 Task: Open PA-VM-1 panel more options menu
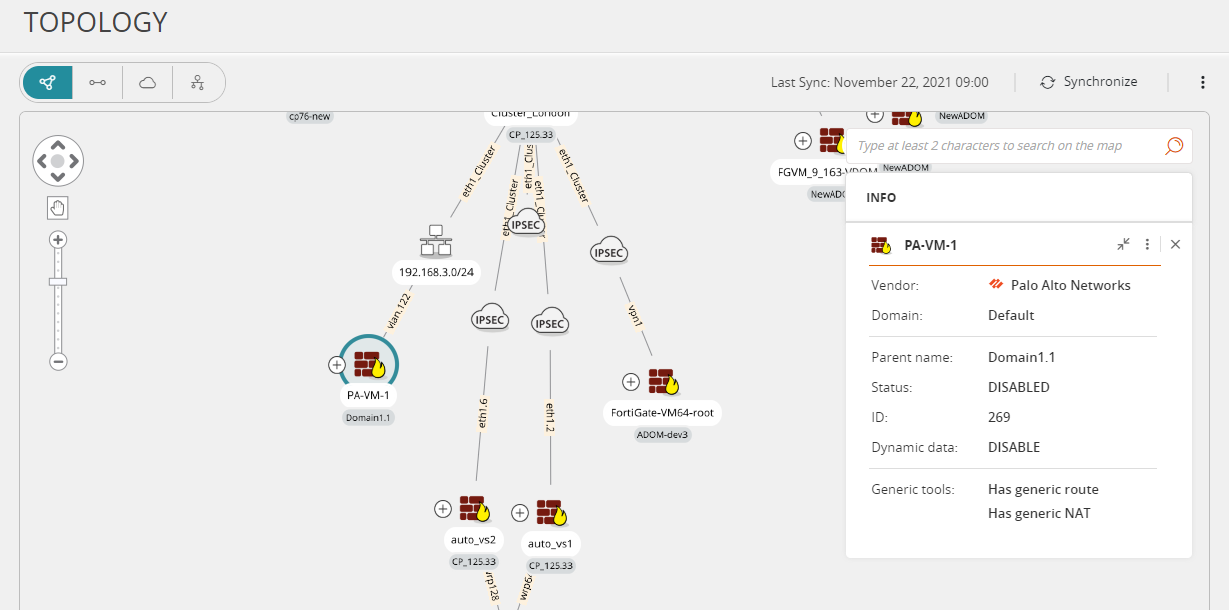coord(1147,244)
